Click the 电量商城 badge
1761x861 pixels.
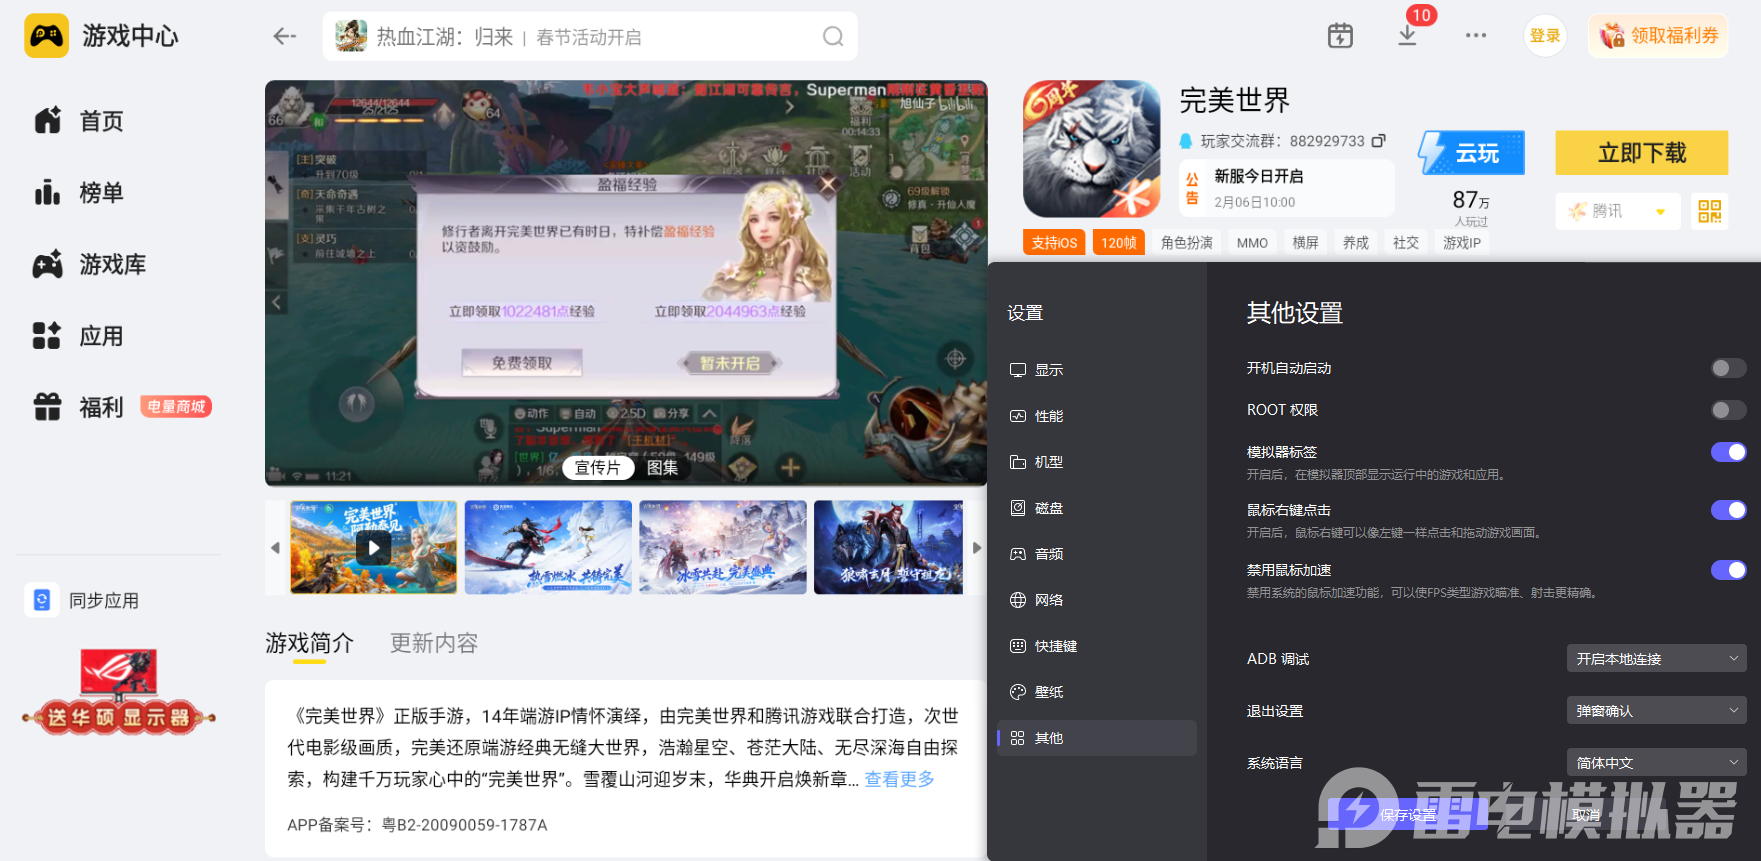(176, 407)
